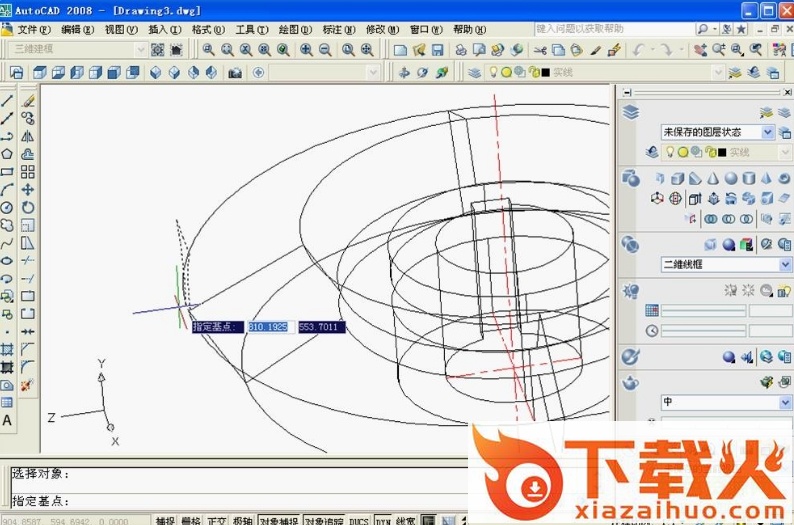Open the 帮助(H) menu
This screenshot has width=794, height=525.
click(x=469, y=29)
